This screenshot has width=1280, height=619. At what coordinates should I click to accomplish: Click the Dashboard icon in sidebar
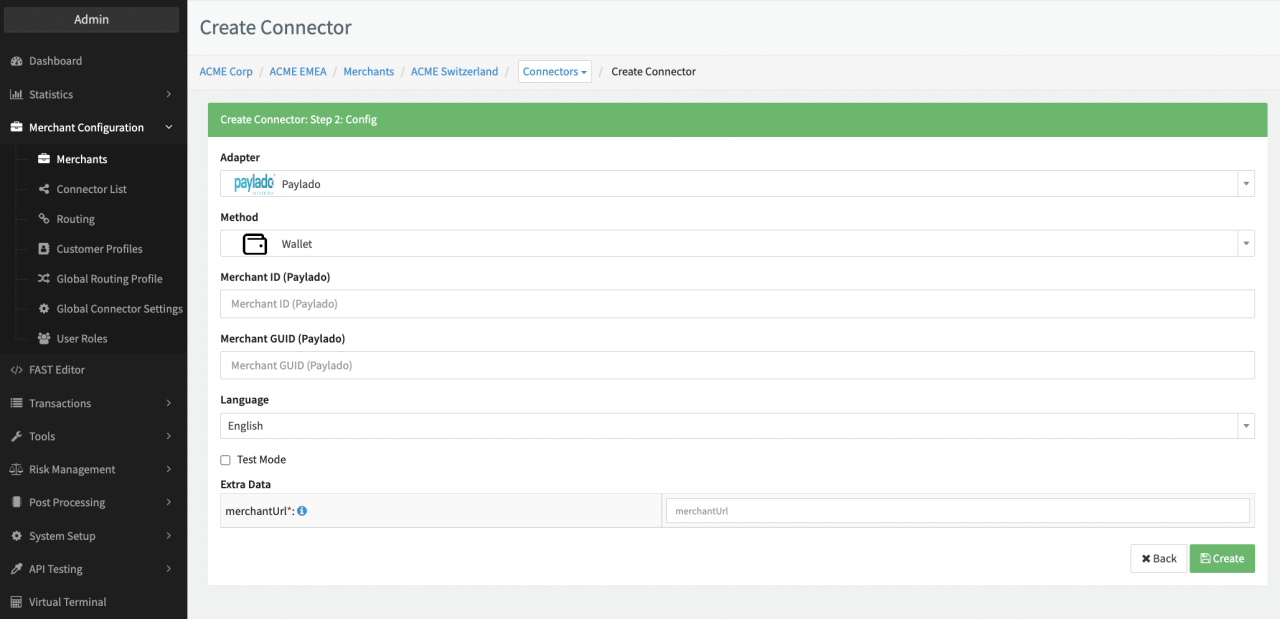click(x=16, y=61)
